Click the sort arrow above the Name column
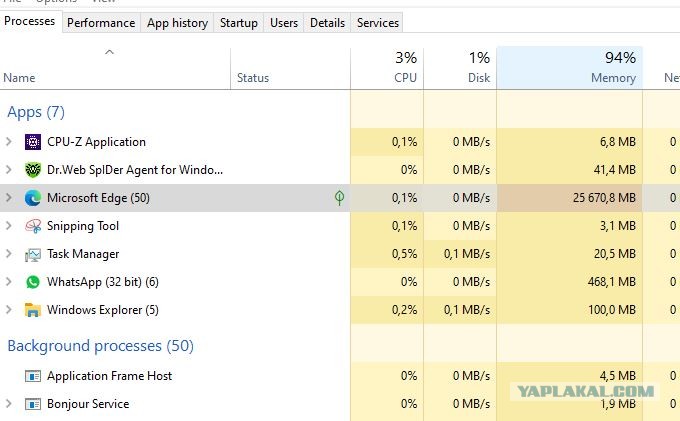Screen dimensions: 680x421 click(x=109, y=52)
